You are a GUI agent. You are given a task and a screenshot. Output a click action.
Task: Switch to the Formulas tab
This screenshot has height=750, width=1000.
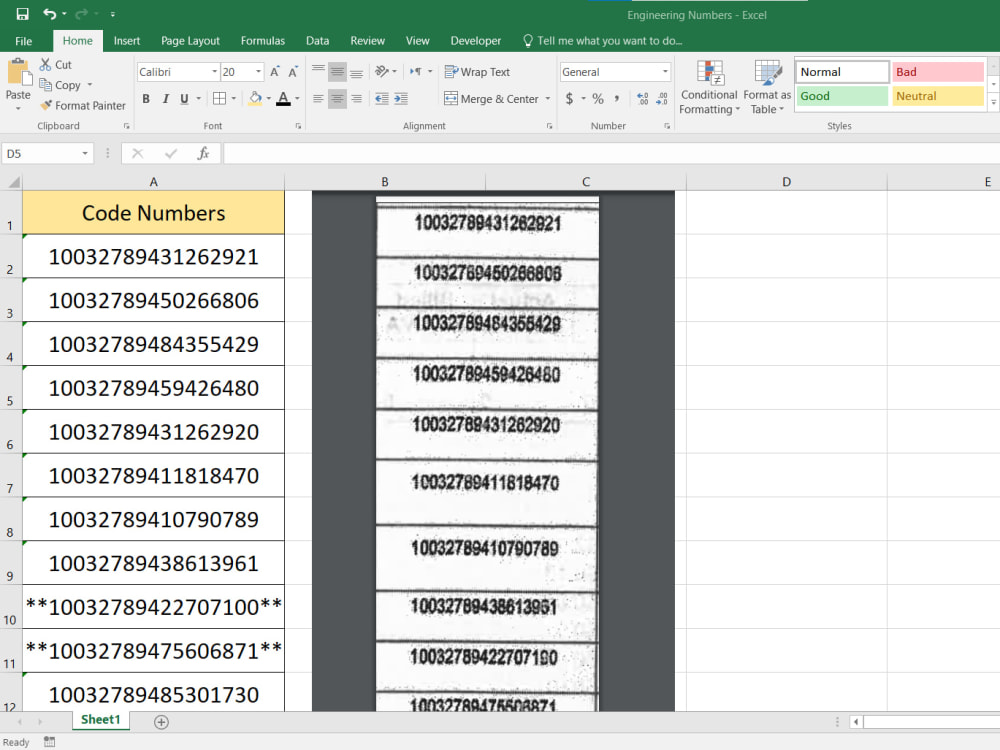point(263,41)
